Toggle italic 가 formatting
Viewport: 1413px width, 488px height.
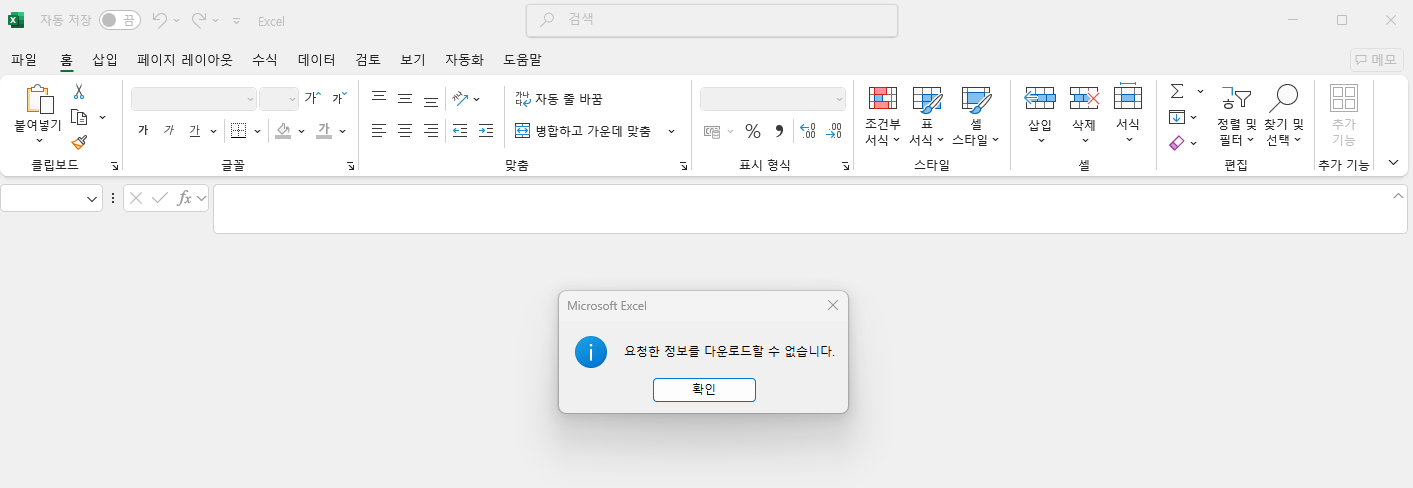pyautogui.click(x=169, y=130)
